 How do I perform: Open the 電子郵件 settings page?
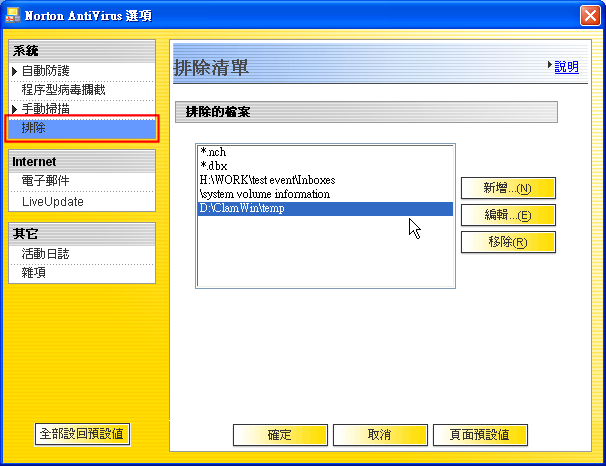46,181
